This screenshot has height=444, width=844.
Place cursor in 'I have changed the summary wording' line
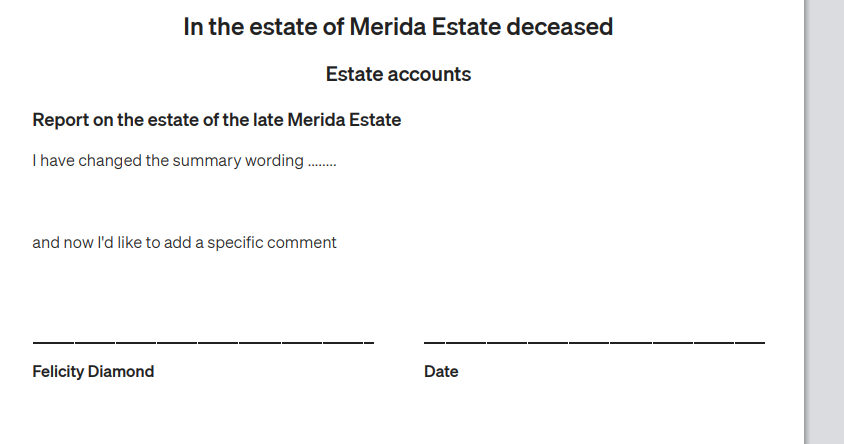click(184, 161)
